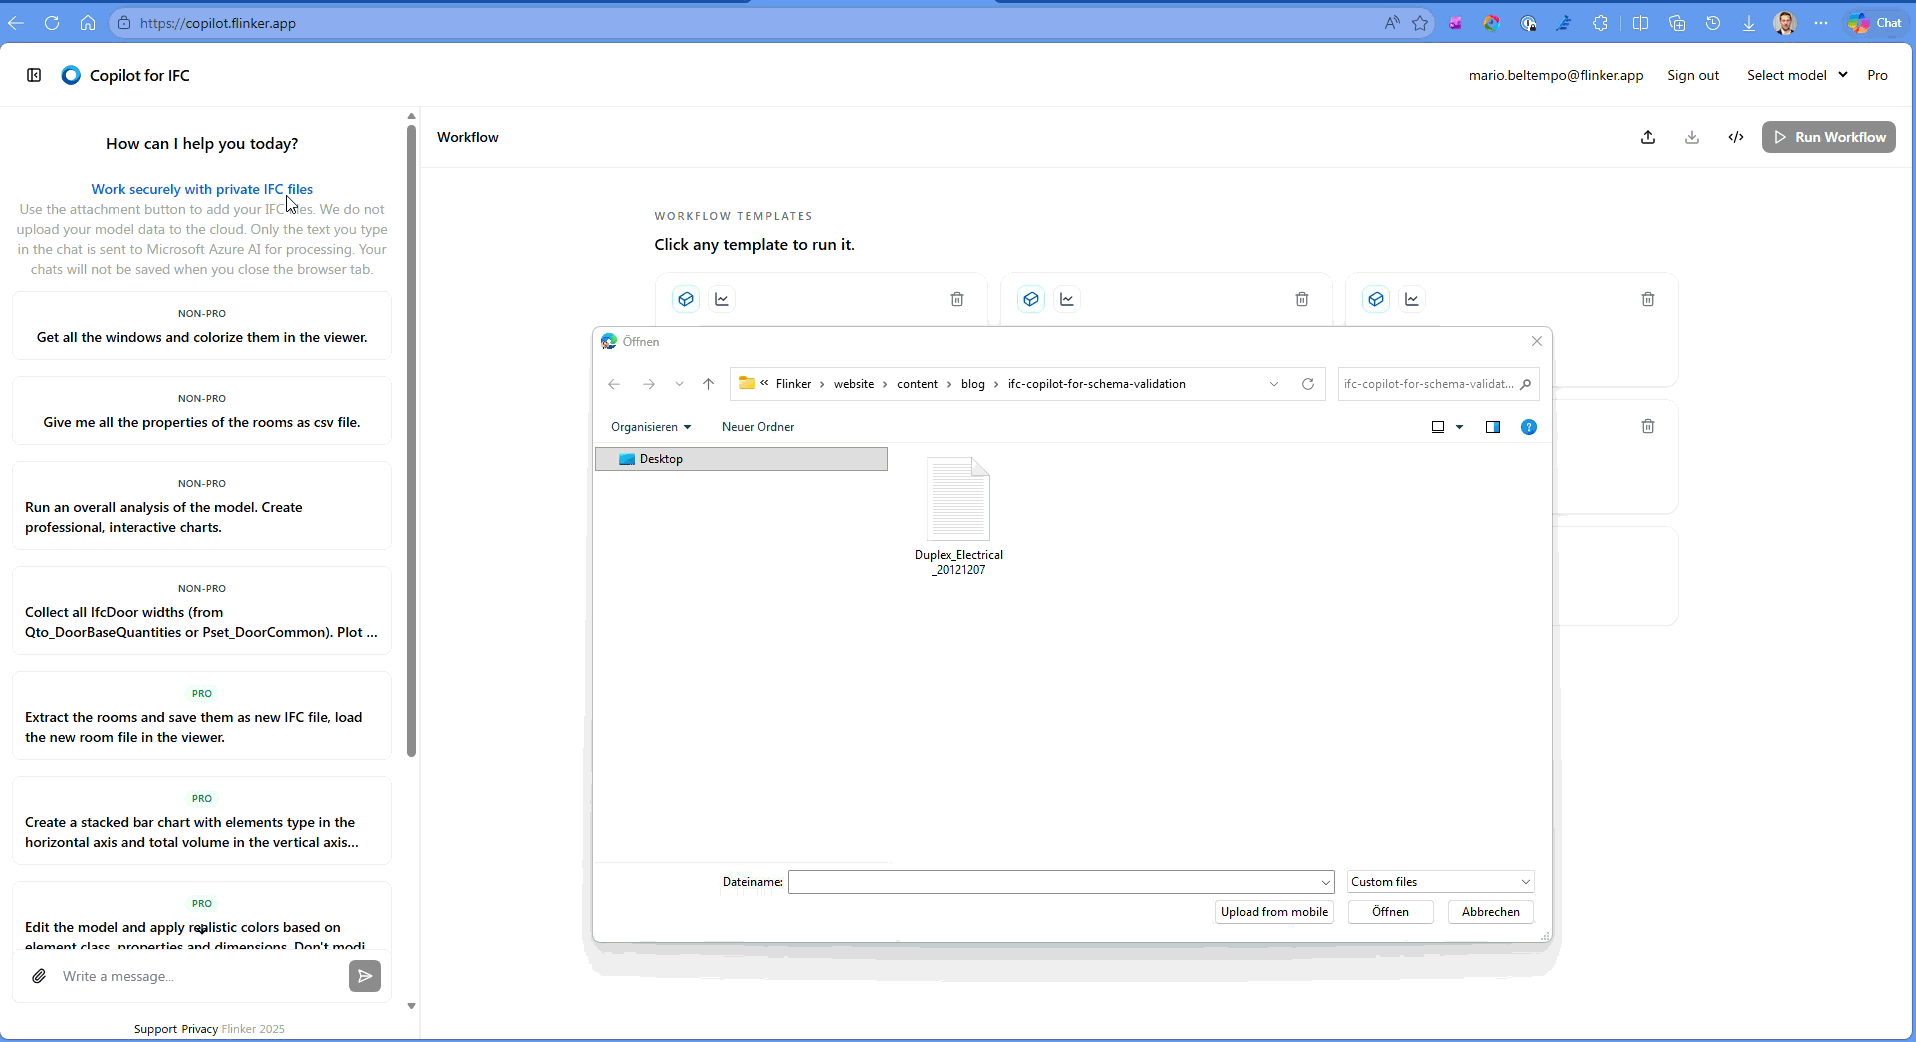Select the Desktop folder in navigation pane
This screenshot has height=1042, width=1916.
(x=661, y=459)
